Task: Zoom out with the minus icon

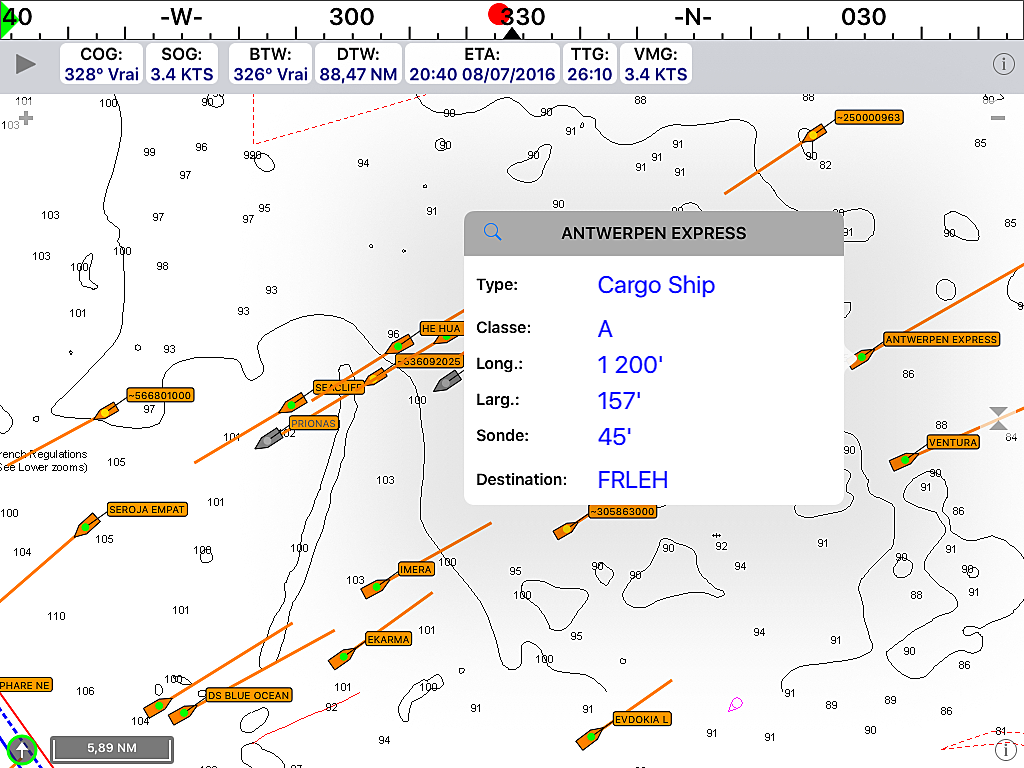Action: [x=997, y=118]
